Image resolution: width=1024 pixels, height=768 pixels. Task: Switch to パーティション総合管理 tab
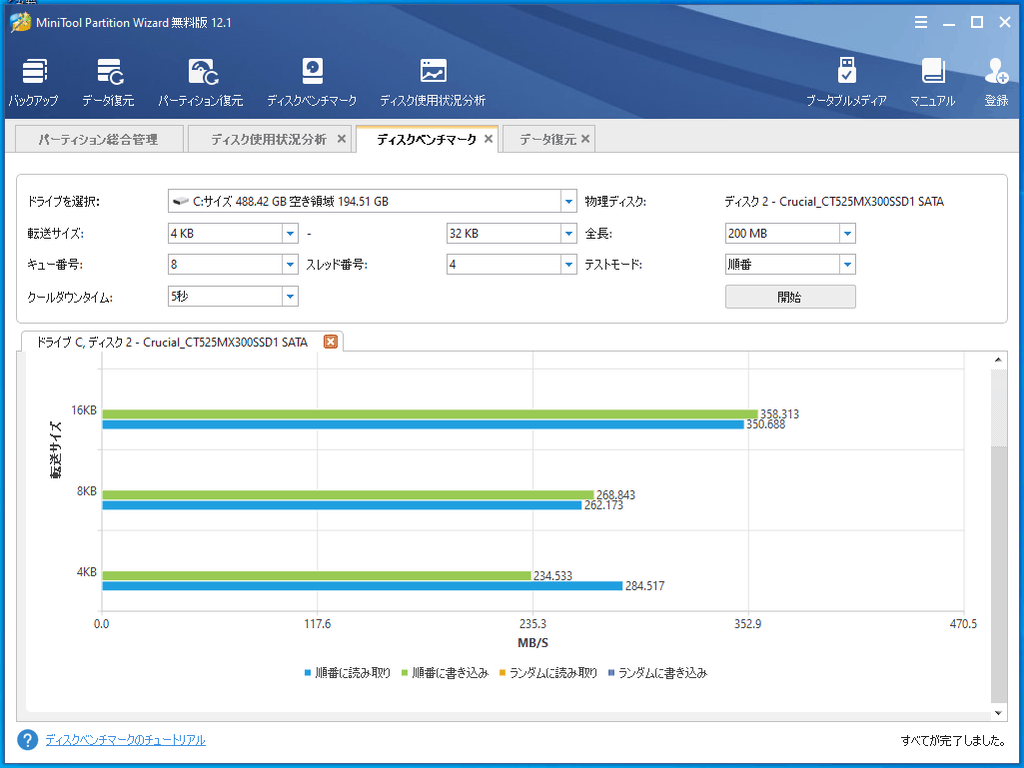coord(98,139)
